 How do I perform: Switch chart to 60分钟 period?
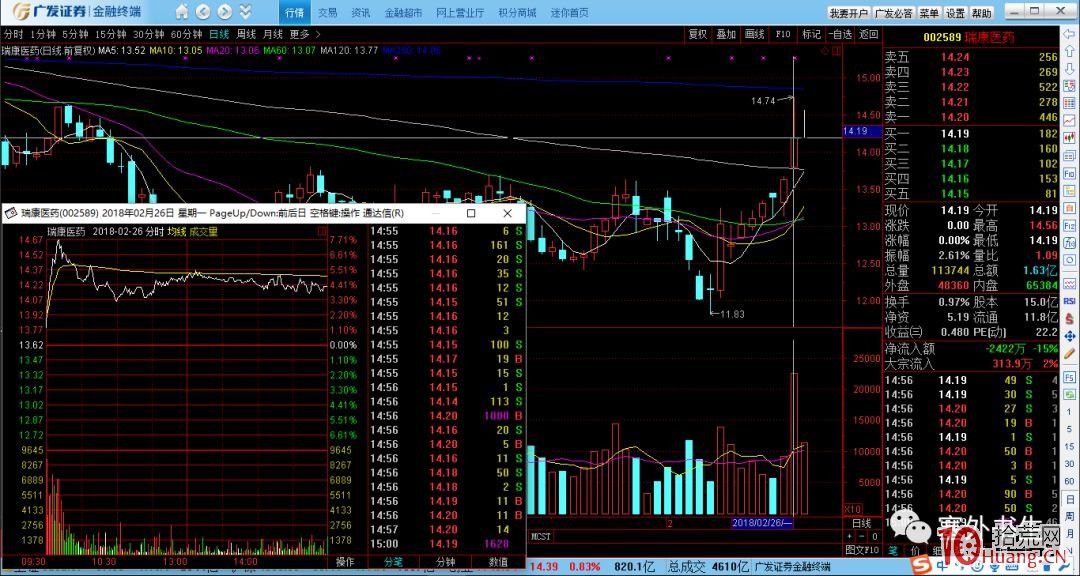186,34
